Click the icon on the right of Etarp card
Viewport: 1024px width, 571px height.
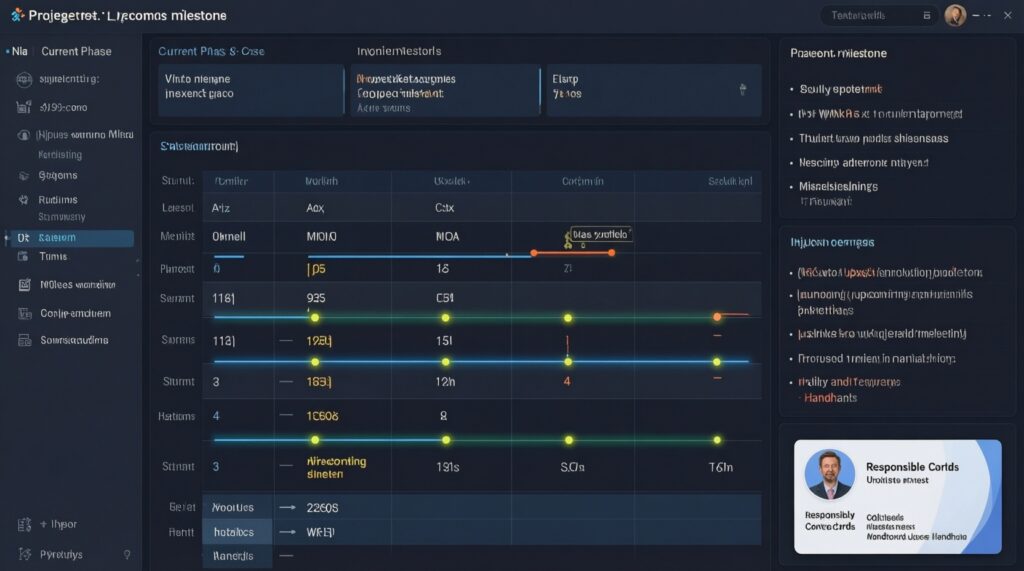[742, 90]
